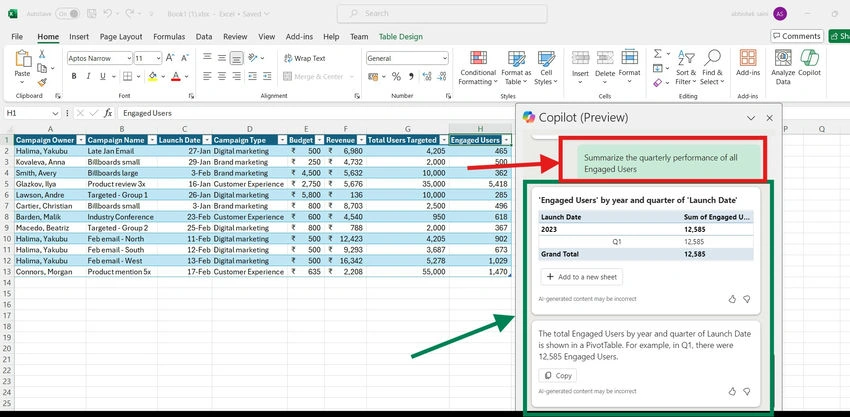Collapse the Copilot pane chevron
Image resolution: width=850 pixels, height=417 pixels.
751,118
